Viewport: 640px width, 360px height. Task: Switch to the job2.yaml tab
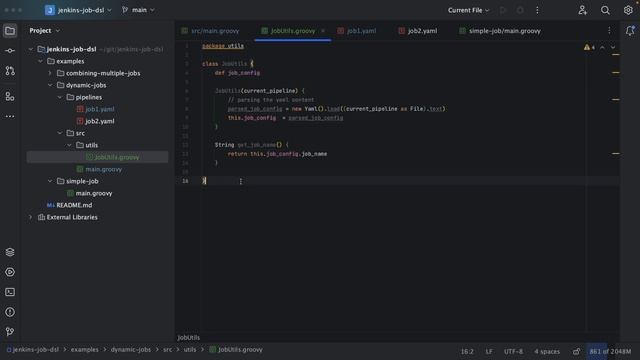(418, 31)
